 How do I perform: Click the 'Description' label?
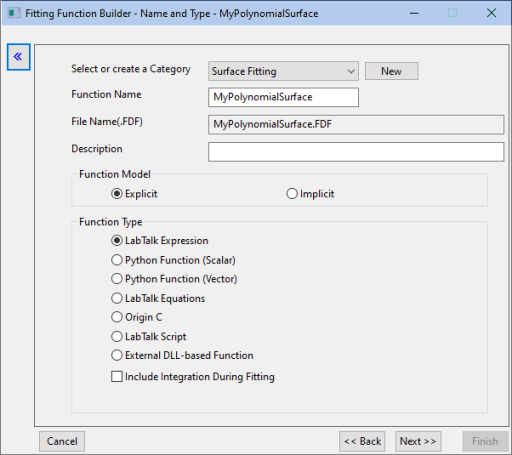click(97, 149)
